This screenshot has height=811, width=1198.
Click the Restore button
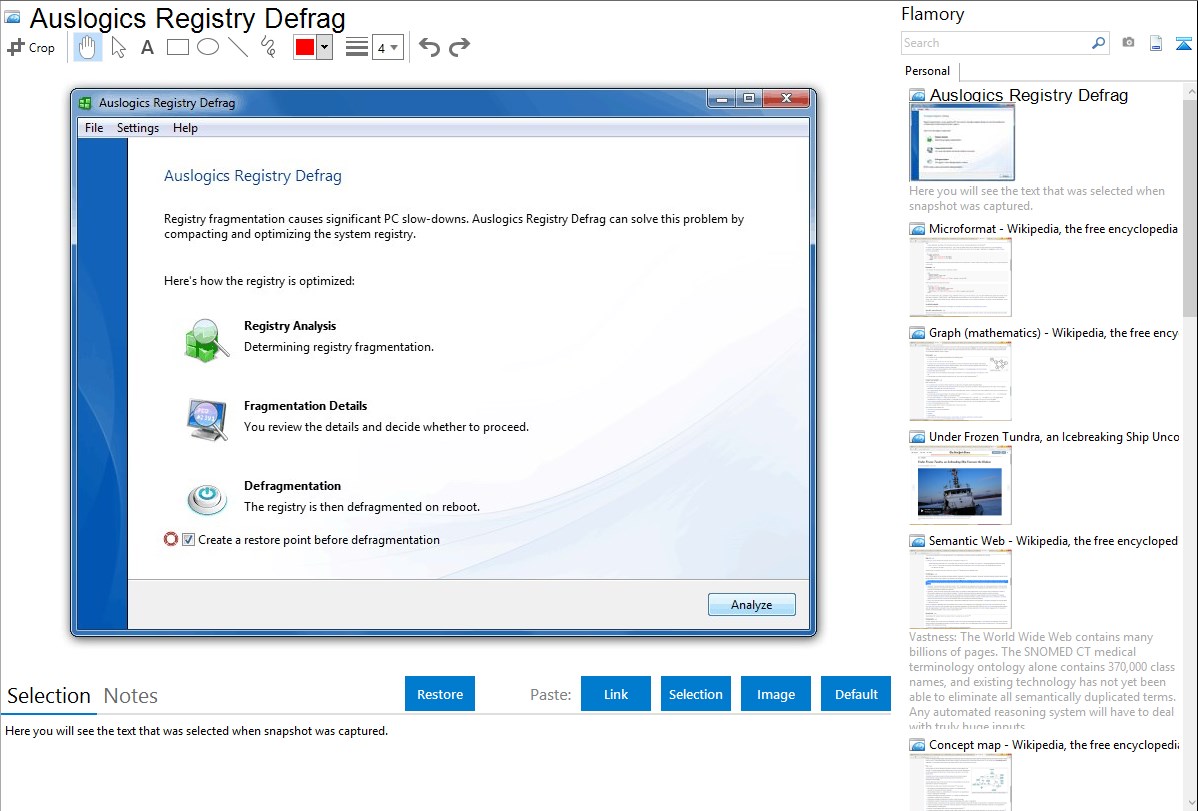click(440, 694)
